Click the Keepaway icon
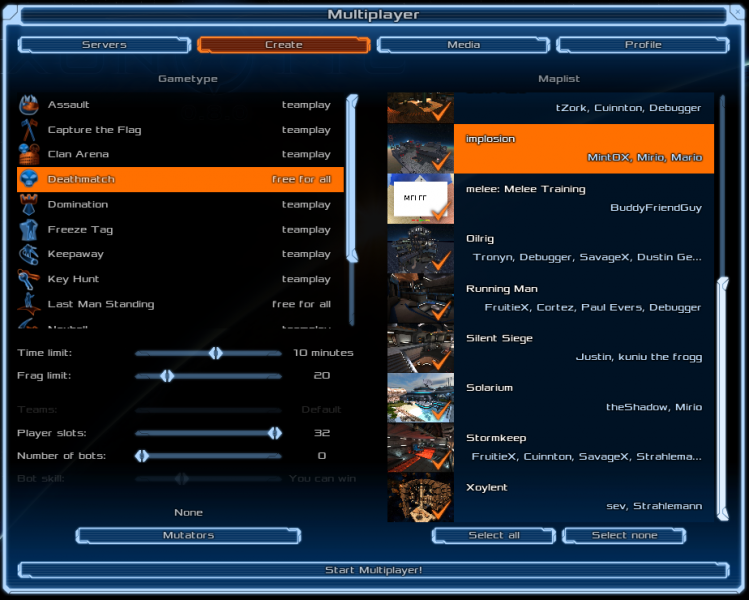This screenshot has width=749, height=600. [29, 254]
